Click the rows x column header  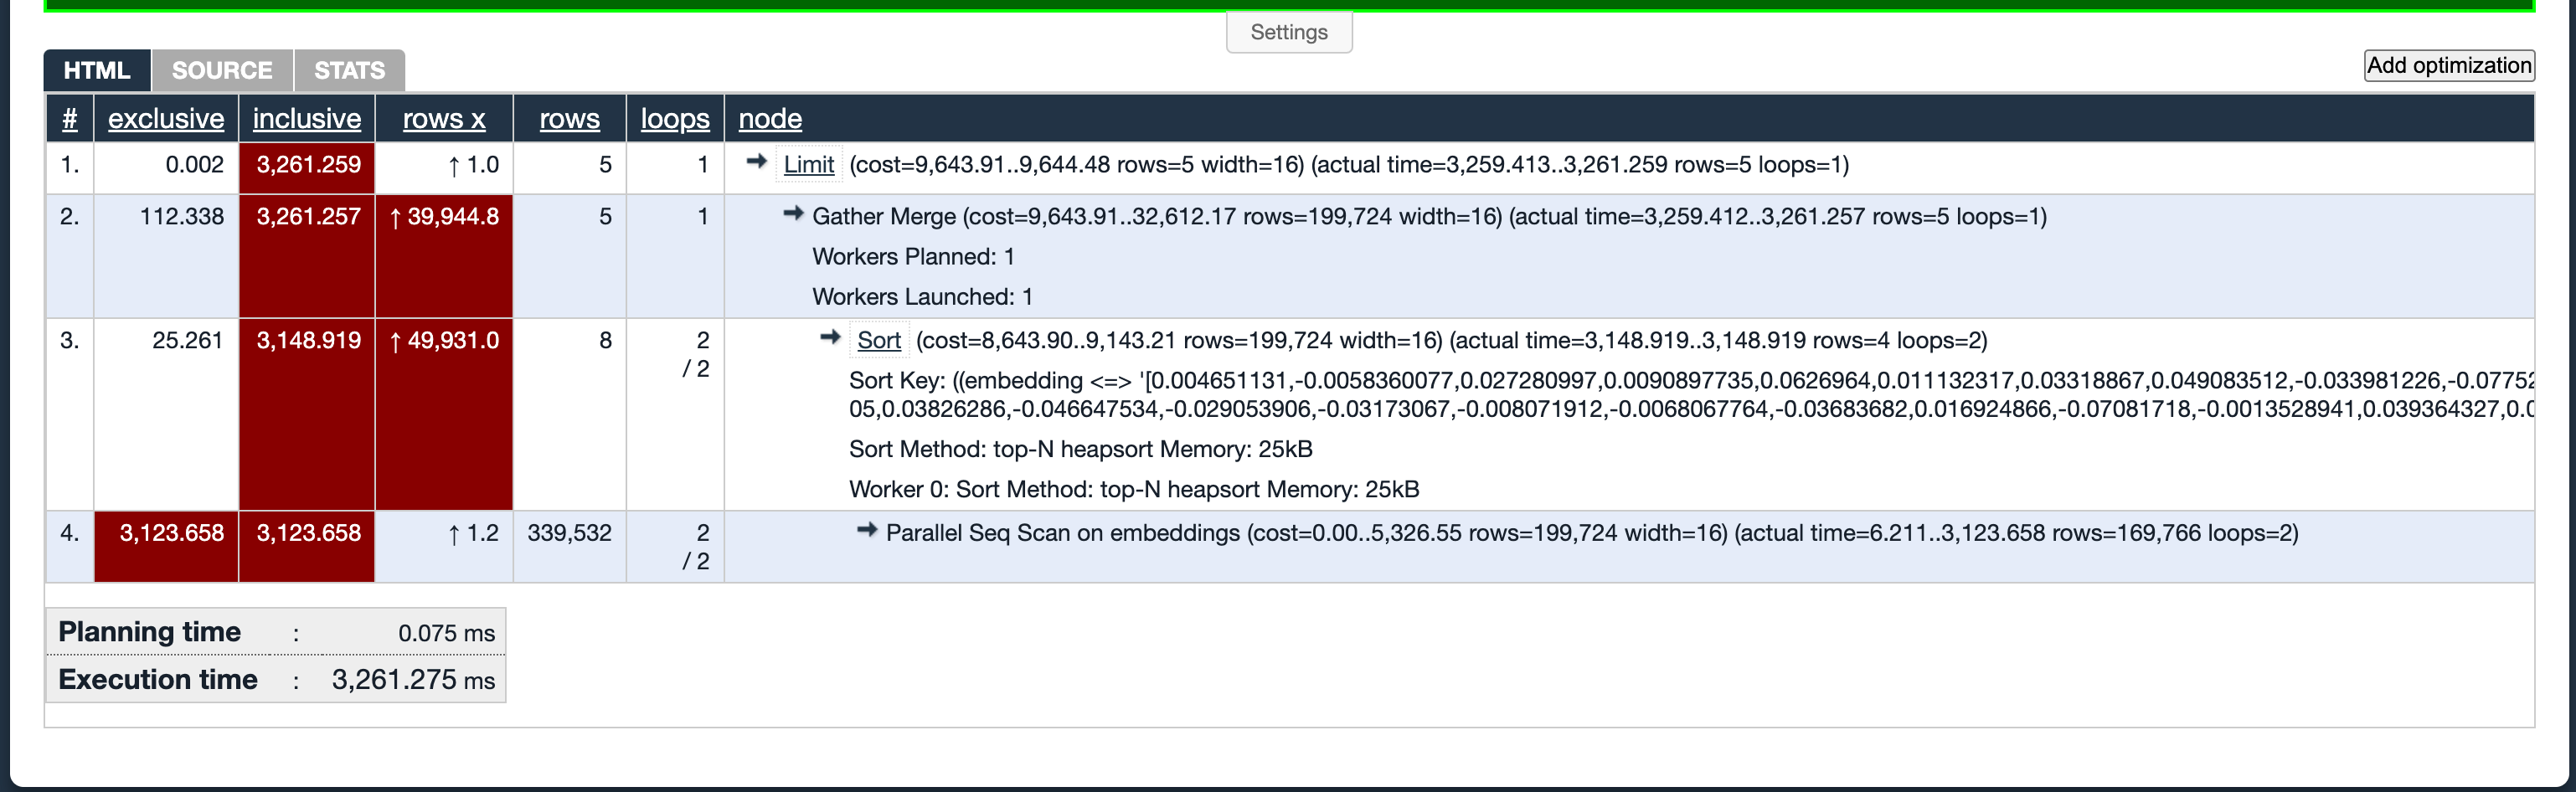click(444, 119)
